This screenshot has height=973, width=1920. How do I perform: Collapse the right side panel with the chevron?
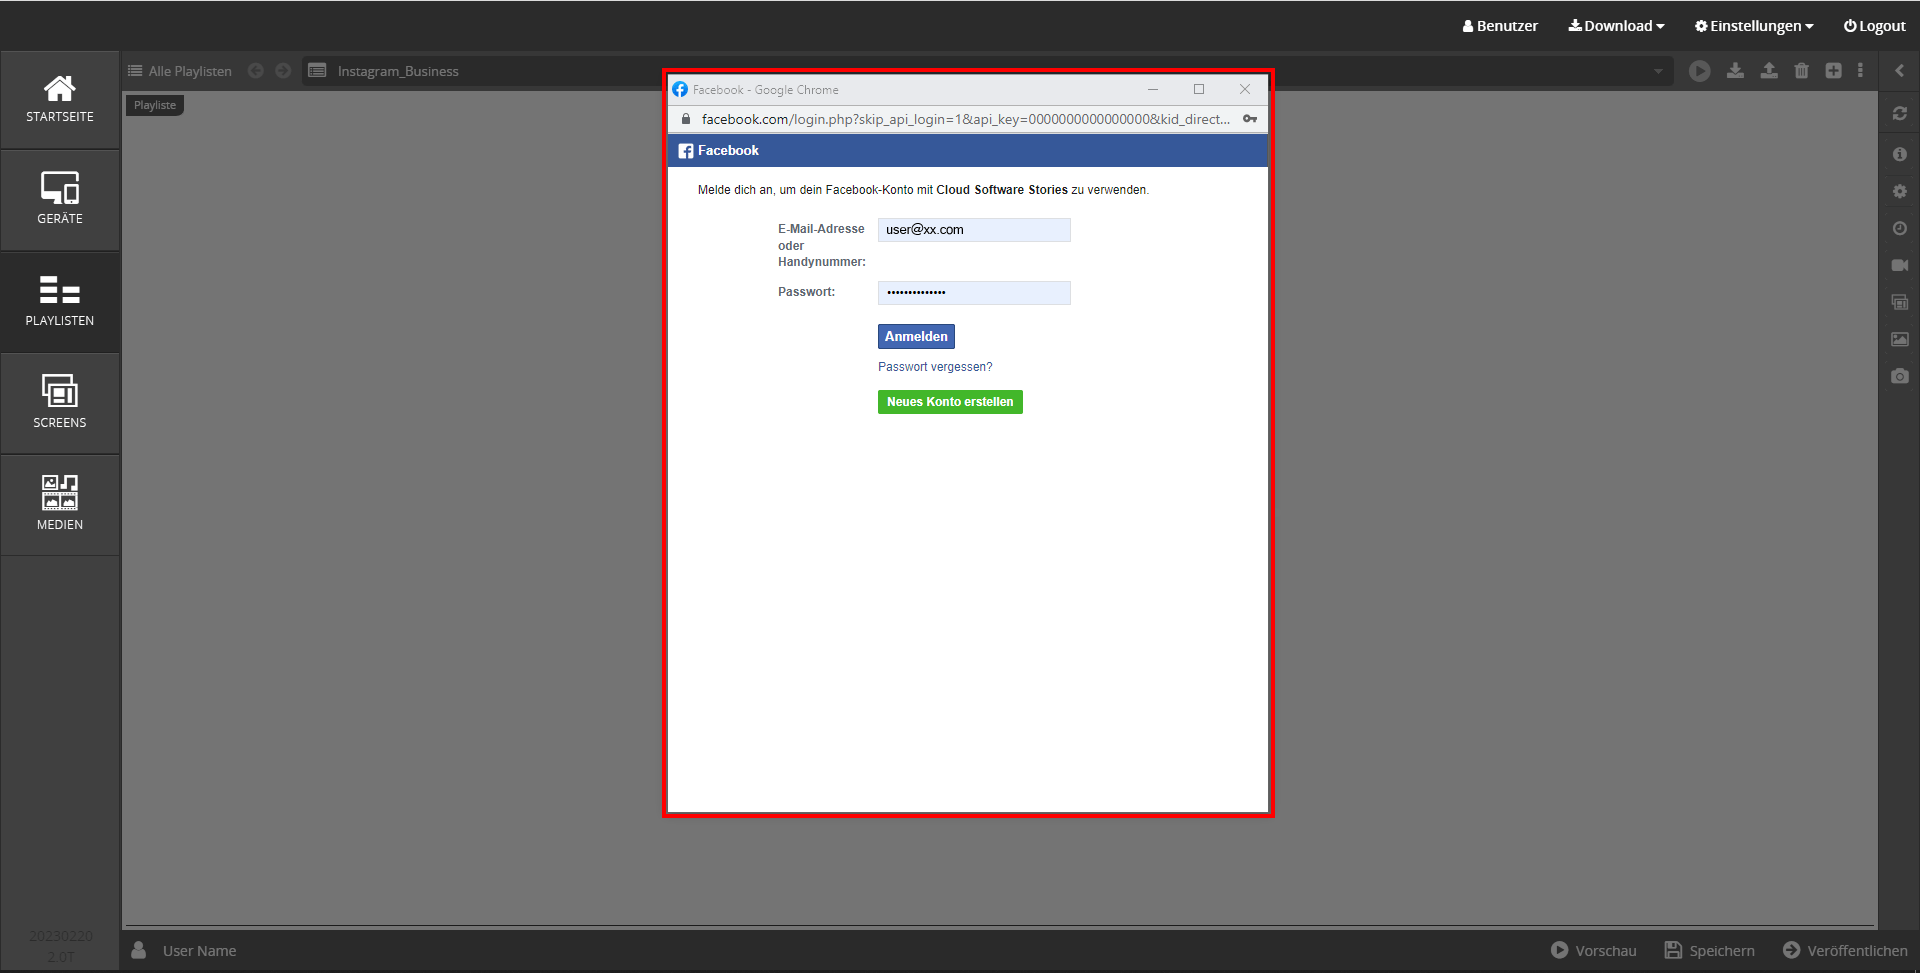1899,71
